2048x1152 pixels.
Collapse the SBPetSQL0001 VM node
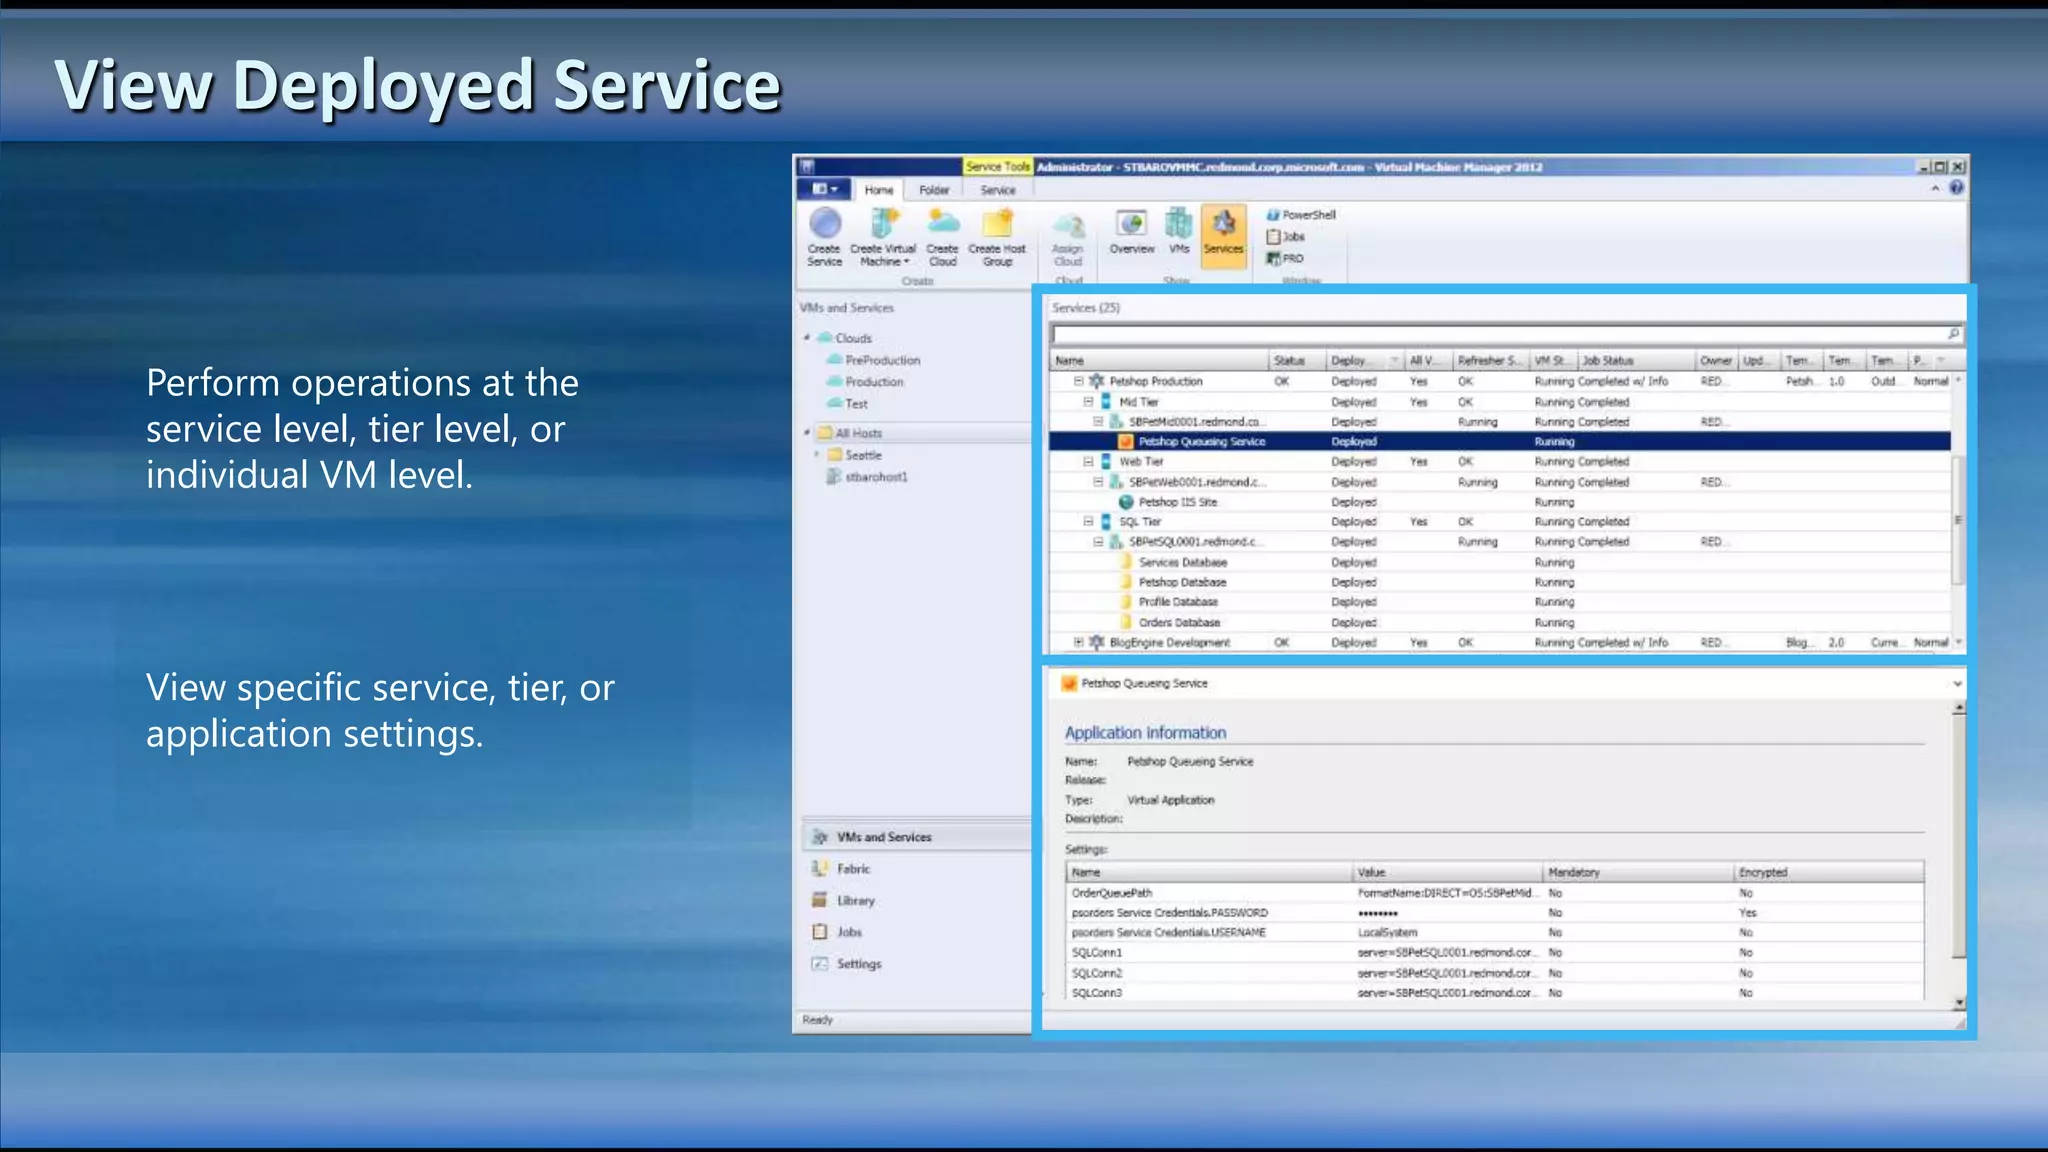[x=1098, y=541]
